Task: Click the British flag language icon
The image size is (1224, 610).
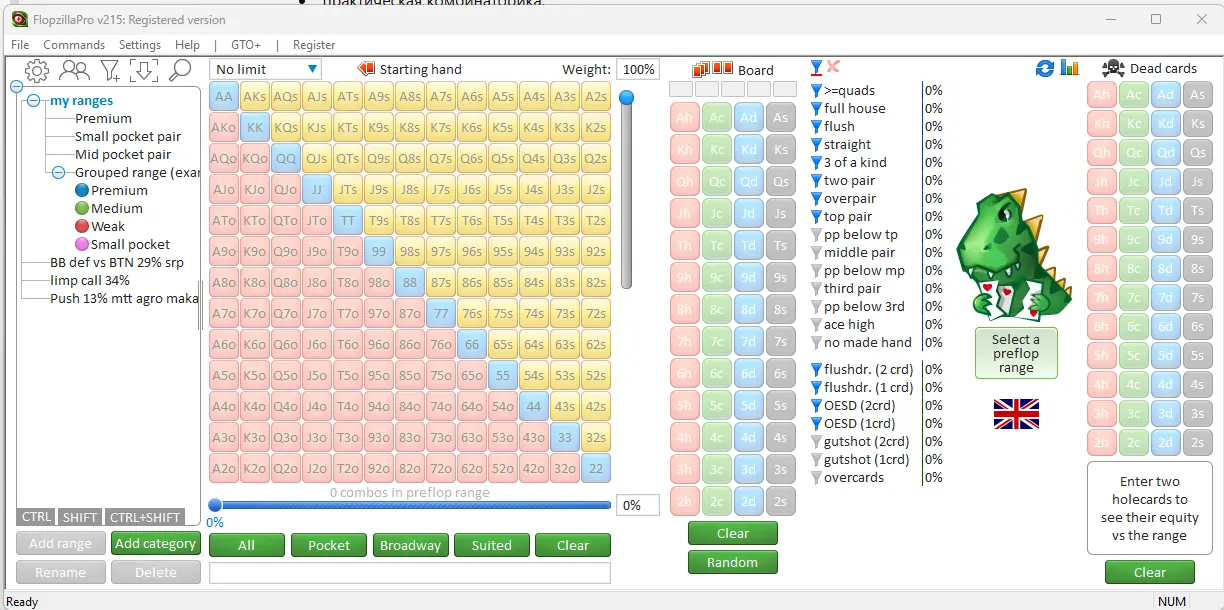Action: pyautogui.click(x=1016, y=414)
